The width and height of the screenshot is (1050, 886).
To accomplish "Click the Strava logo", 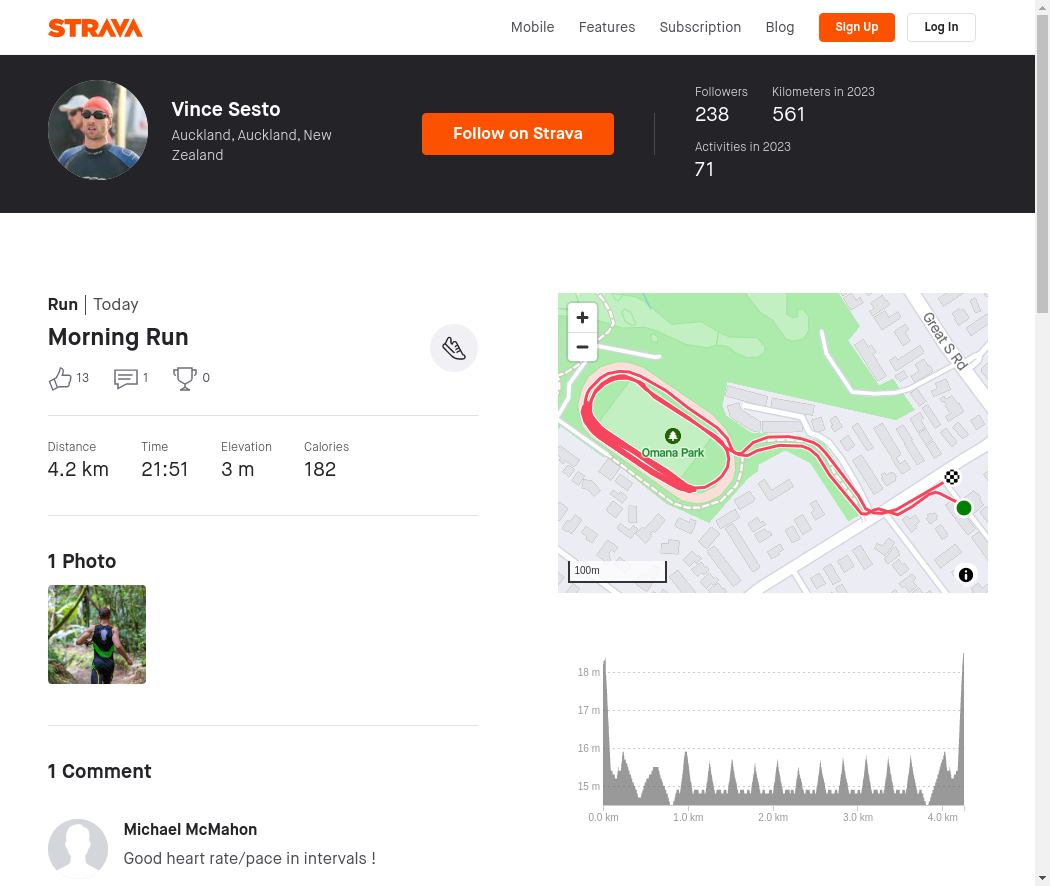I will click(95, 27).
